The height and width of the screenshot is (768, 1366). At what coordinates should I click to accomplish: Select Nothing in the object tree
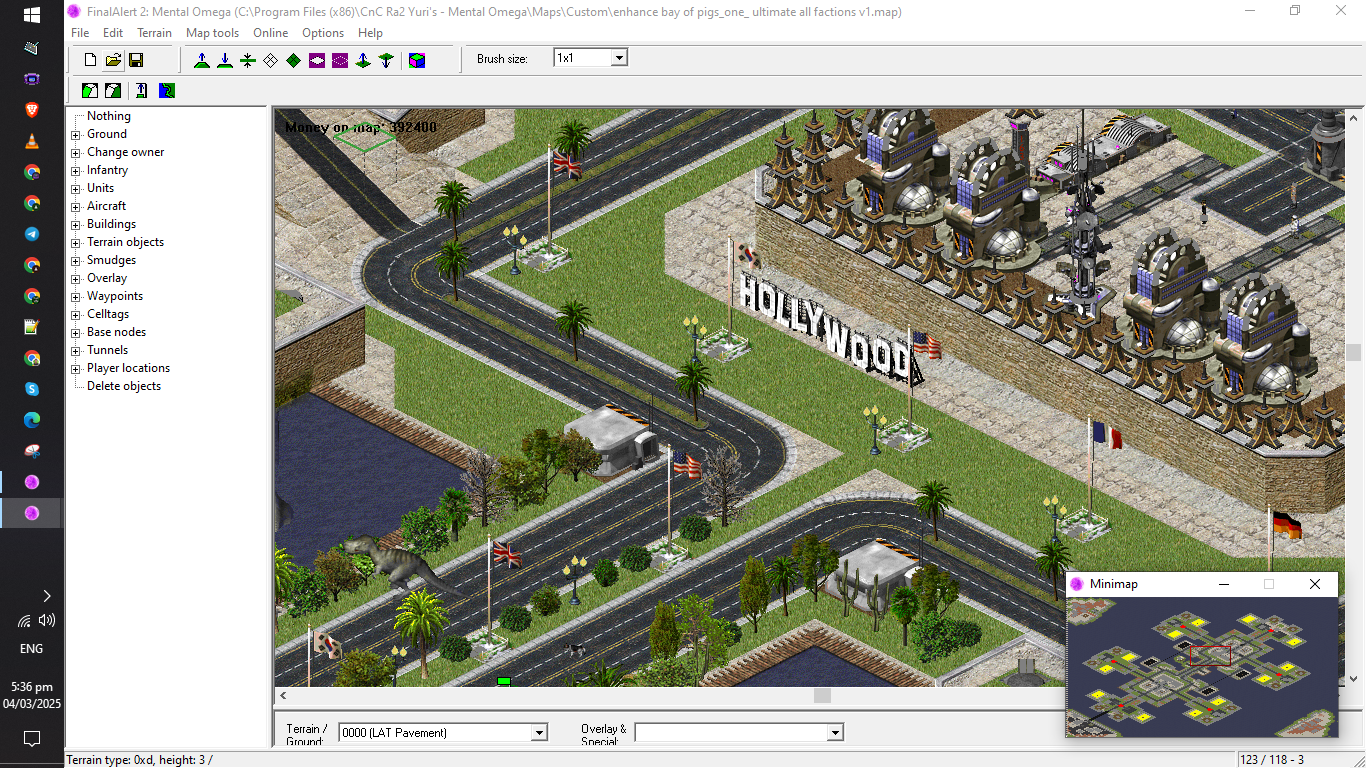coord(109,116)
